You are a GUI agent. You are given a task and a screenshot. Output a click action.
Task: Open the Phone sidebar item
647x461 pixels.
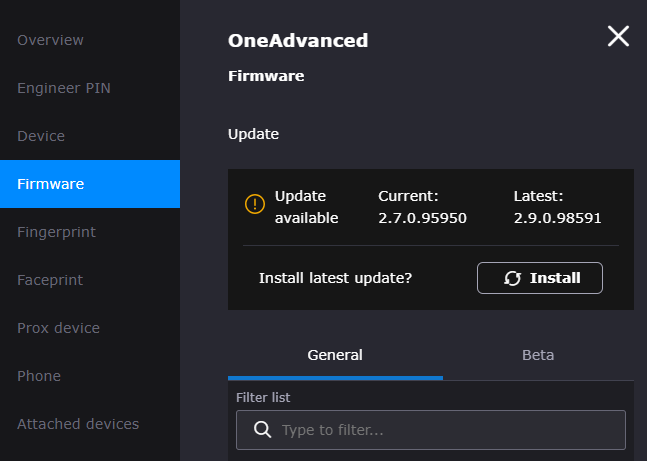click(x=39, y=376)
